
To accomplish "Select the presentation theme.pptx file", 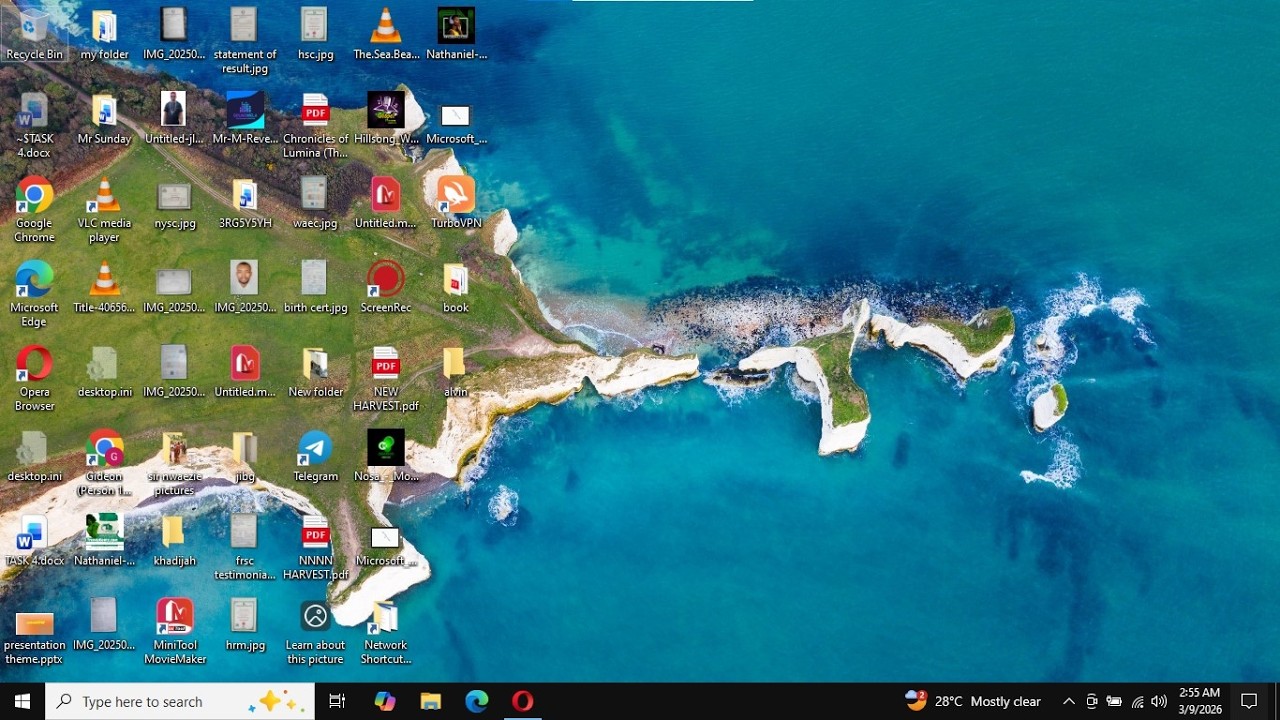I will coord(34,638).
